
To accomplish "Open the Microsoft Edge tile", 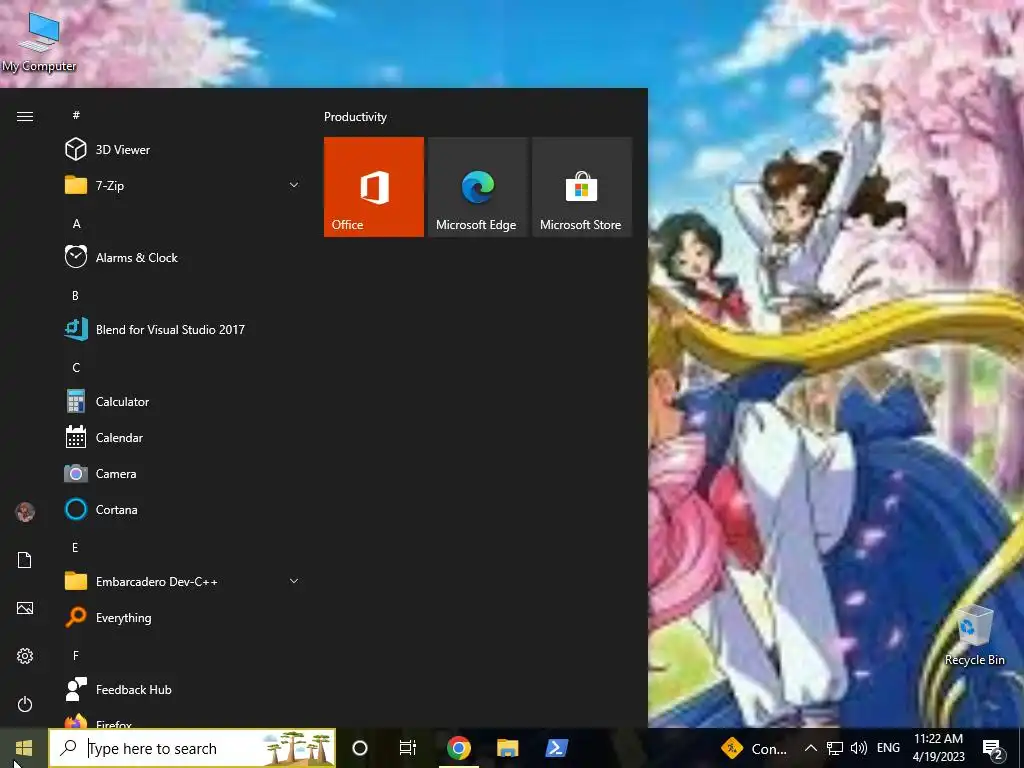I will click(x=477, y=187).
